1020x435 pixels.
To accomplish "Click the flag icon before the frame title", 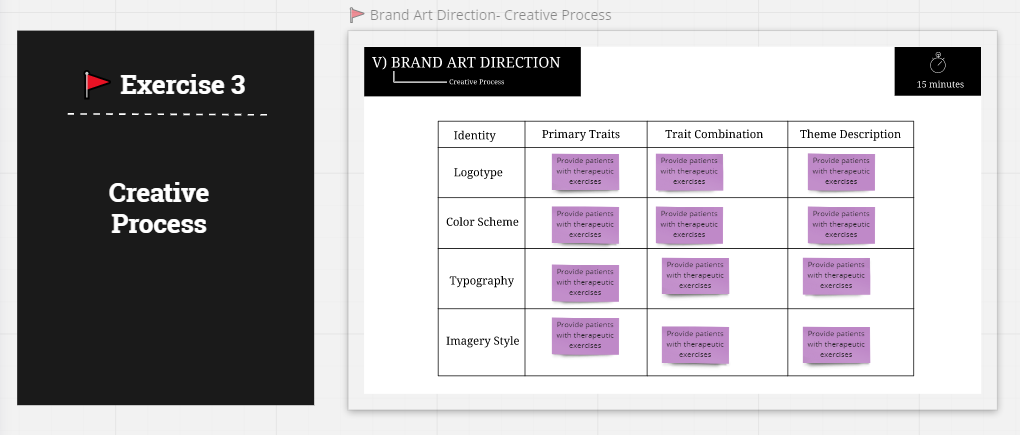I will (357, 15).
